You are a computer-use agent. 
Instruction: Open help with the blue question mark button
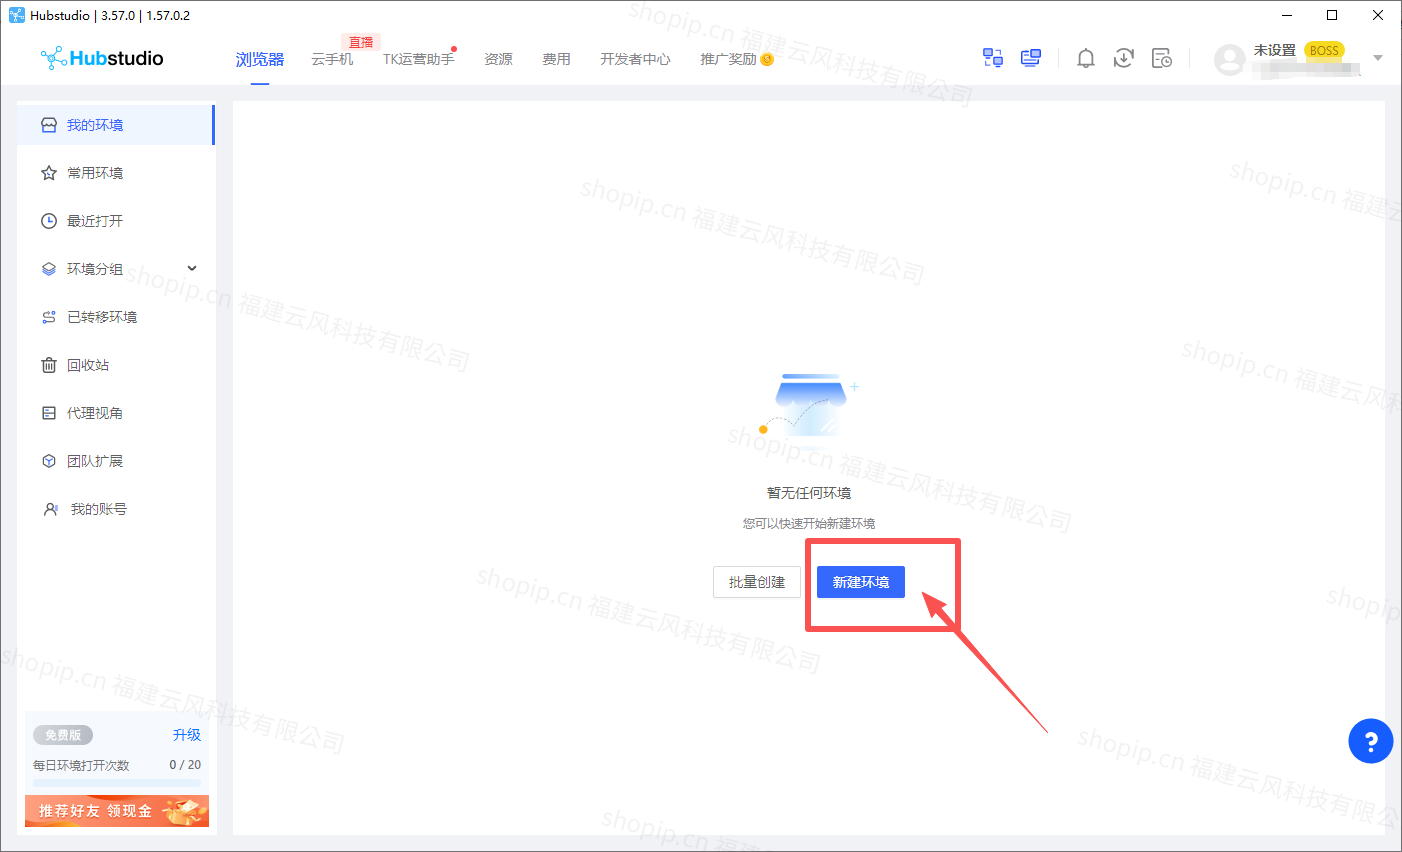coord(1371,741)
